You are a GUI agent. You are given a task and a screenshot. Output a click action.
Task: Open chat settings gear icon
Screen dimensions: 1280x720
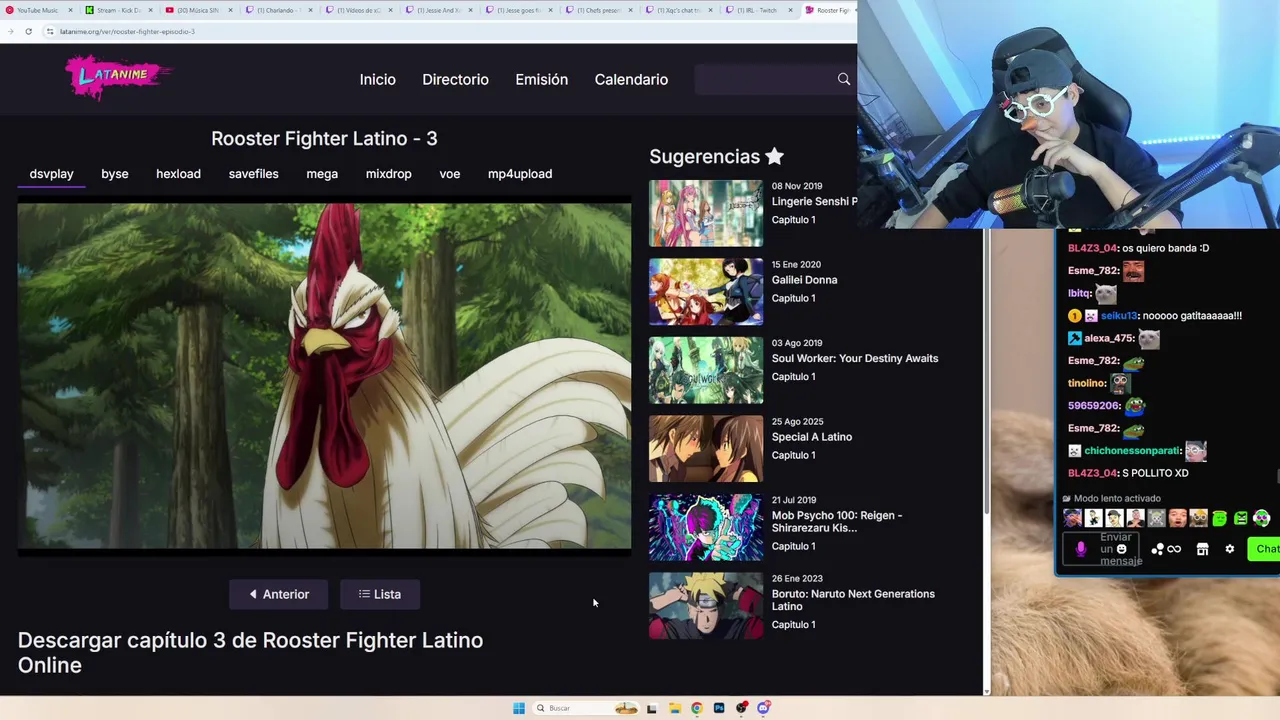[x=1230, y=549]
